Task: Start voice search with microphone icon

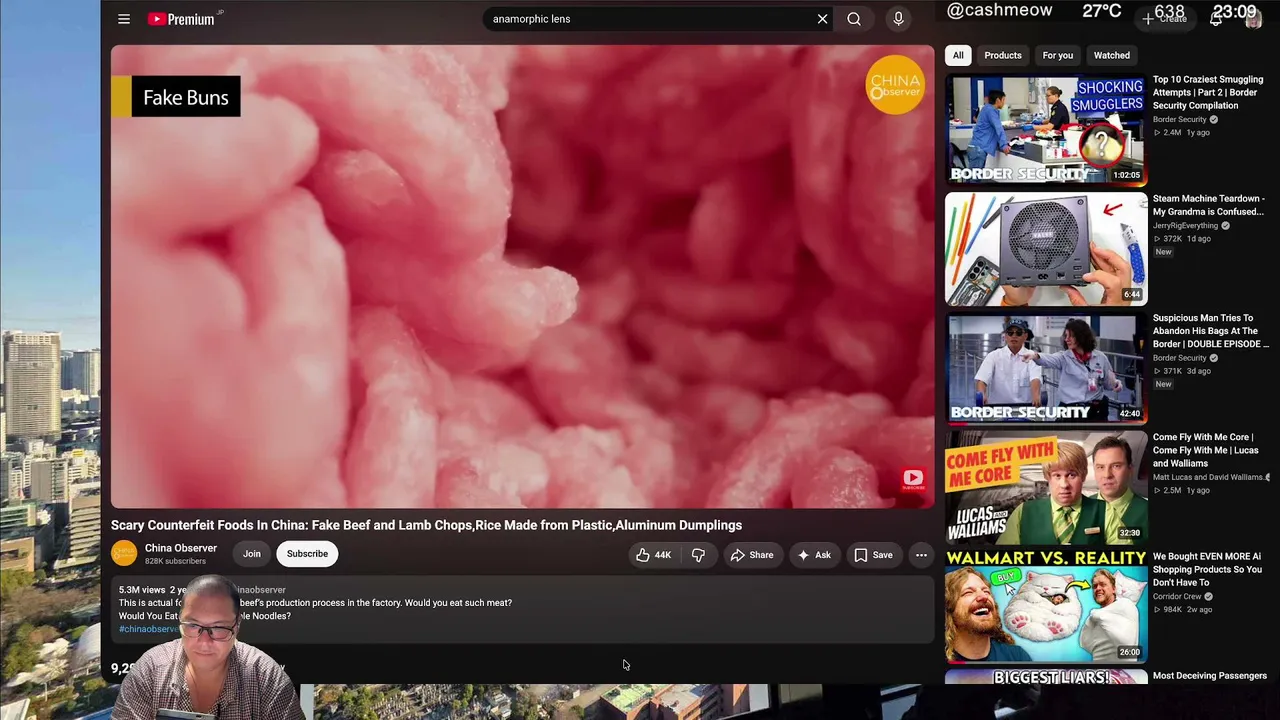Action: (898, 19)
